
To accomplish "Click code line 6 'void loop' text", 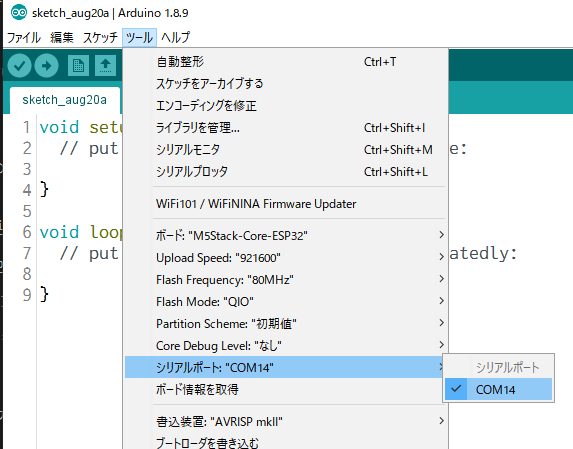I will coord(81,232).
